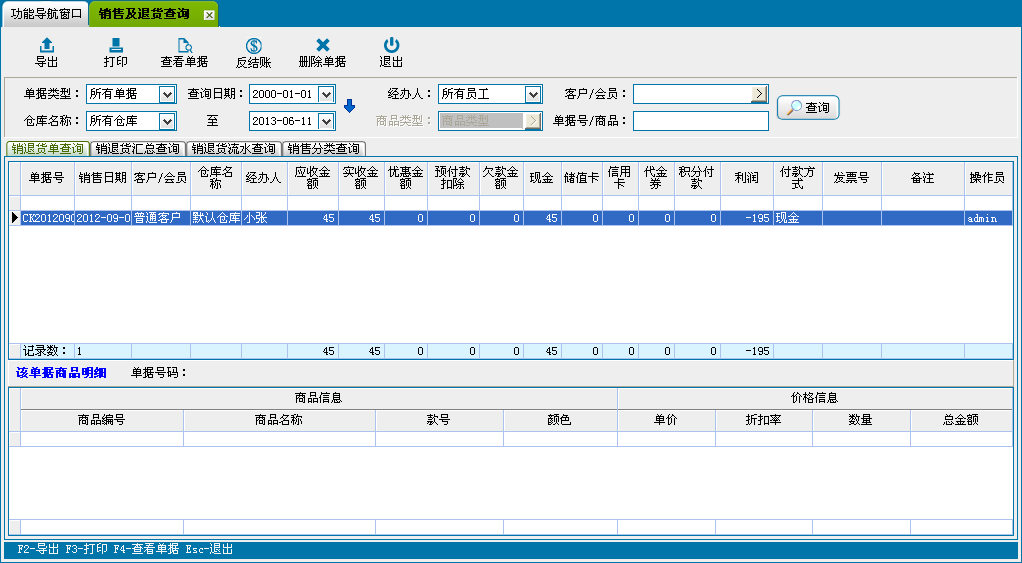
Task: Open the 仓库名称 dropdown
Action: coord(167,121)
